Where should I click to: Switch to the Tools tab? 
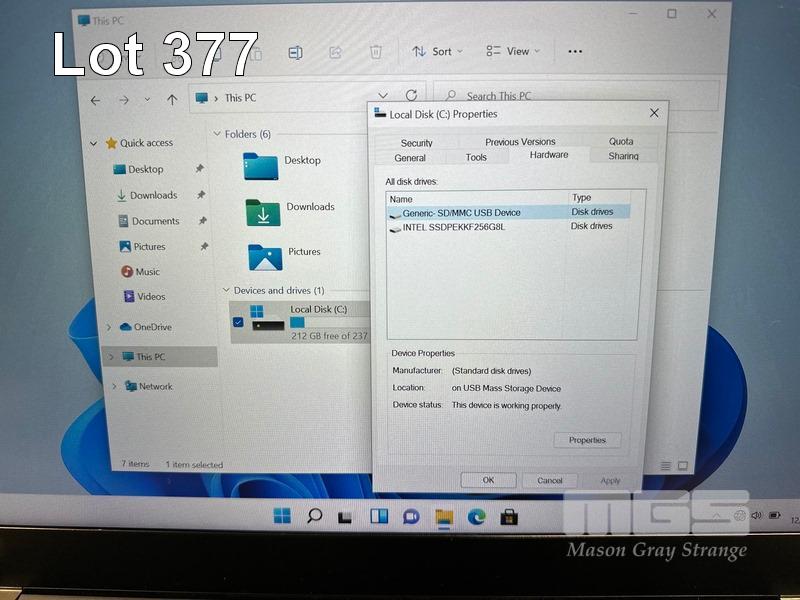point(476,157)
